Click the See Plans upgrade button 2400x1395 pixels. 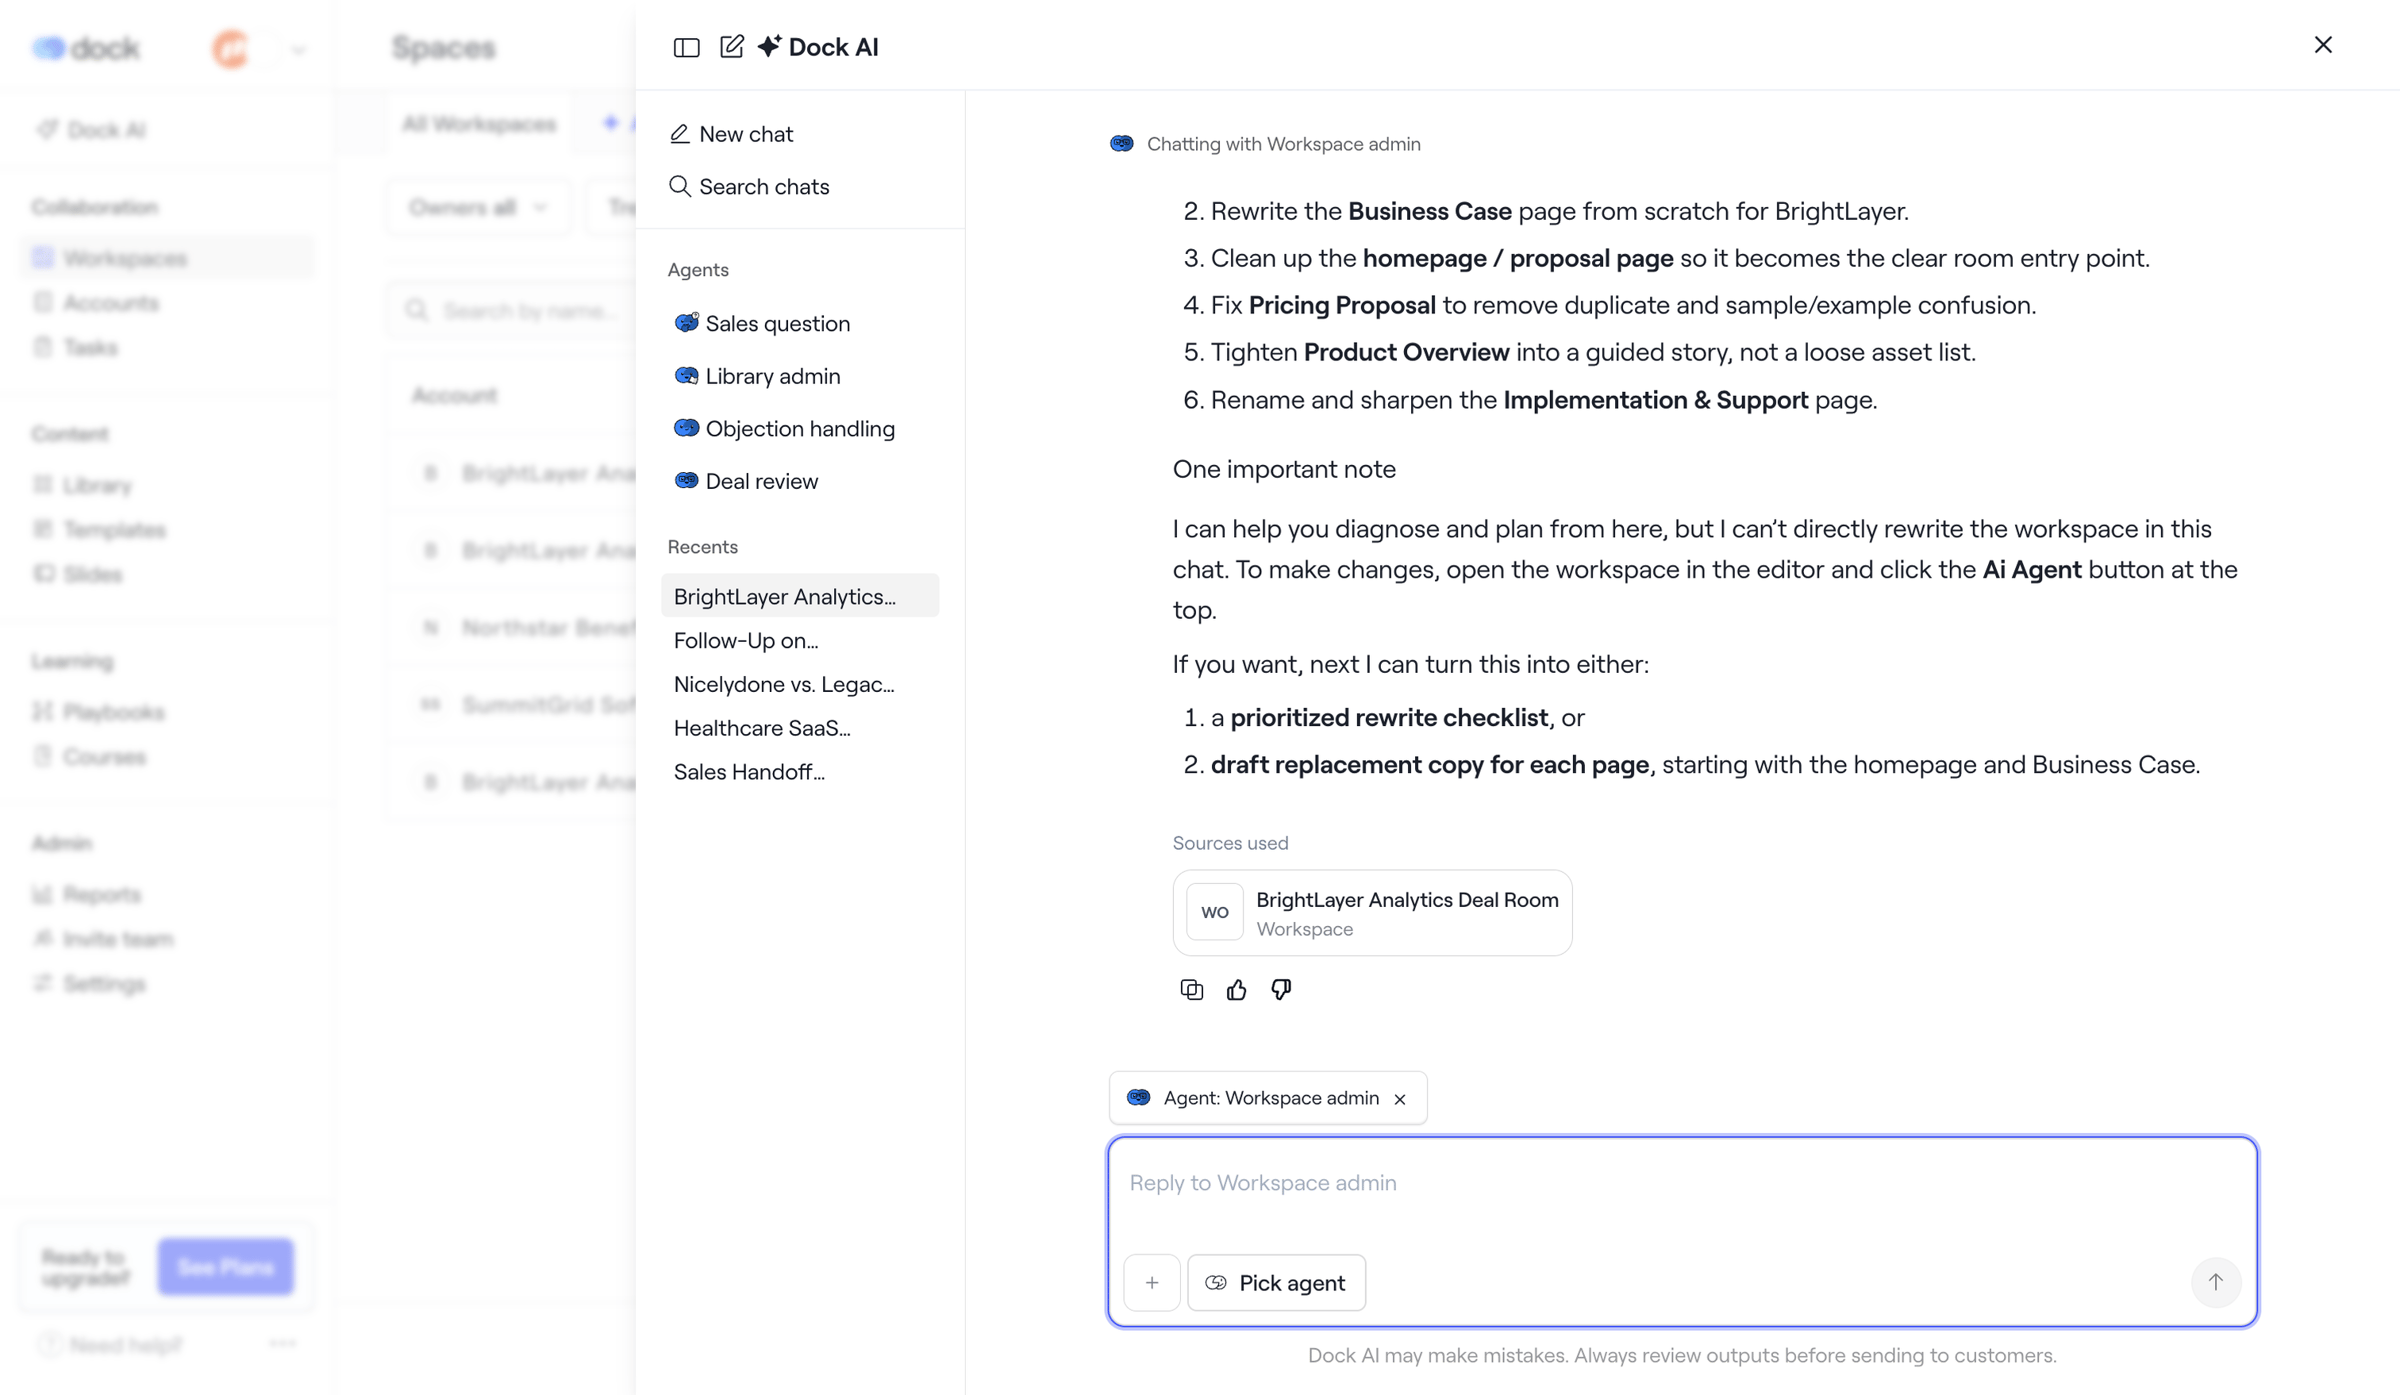click(x=226, y=1267)
